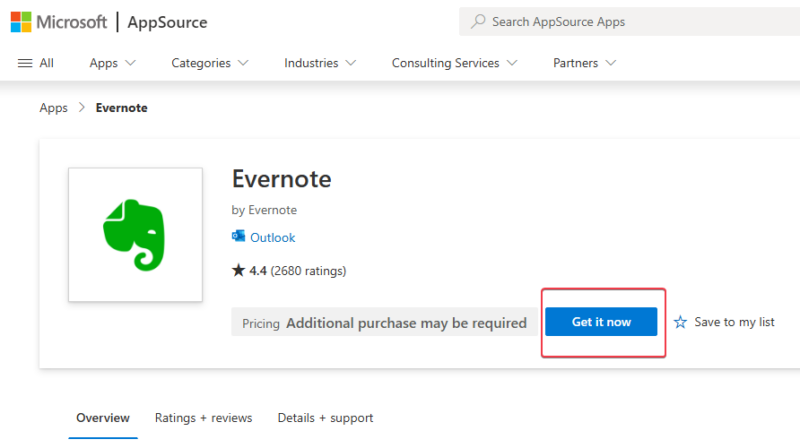Image resolution: width=800 pixels, height=448 pixels.
Task: Click the Pricing additional purchase notice
Action: tap(384, 322)
